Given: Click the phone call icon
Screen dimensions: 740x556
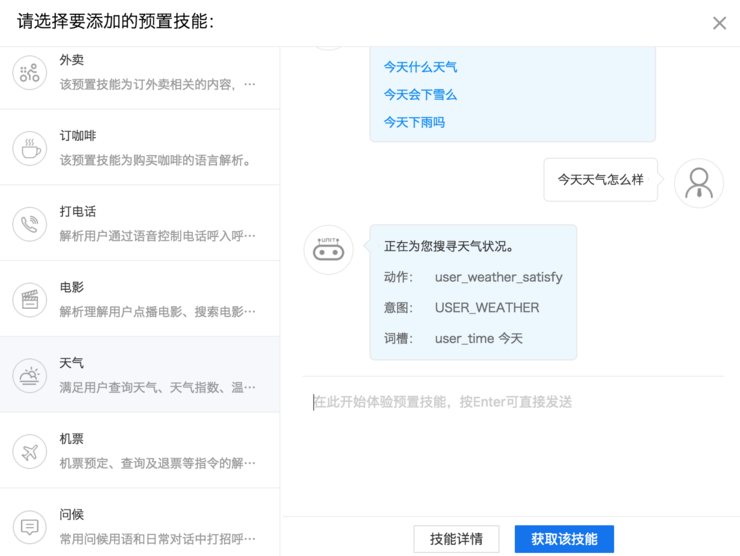Looking at the screenshot, I should point(30,224).
